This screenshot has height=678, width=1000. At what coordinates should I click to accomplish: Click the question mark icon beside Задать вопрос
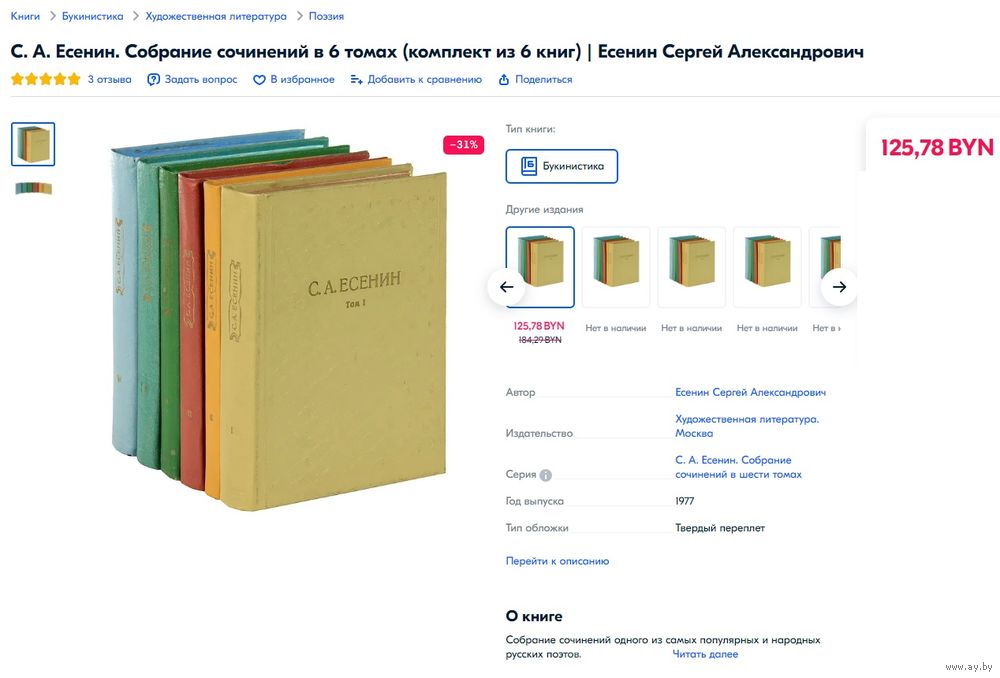coord(153,80)
